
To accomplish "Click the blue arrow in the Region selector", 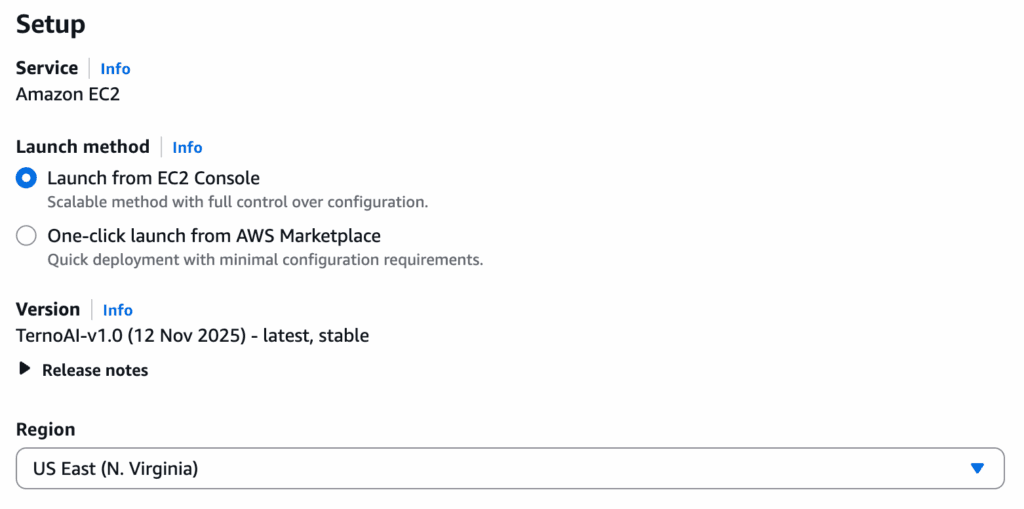I will [977, 468].
